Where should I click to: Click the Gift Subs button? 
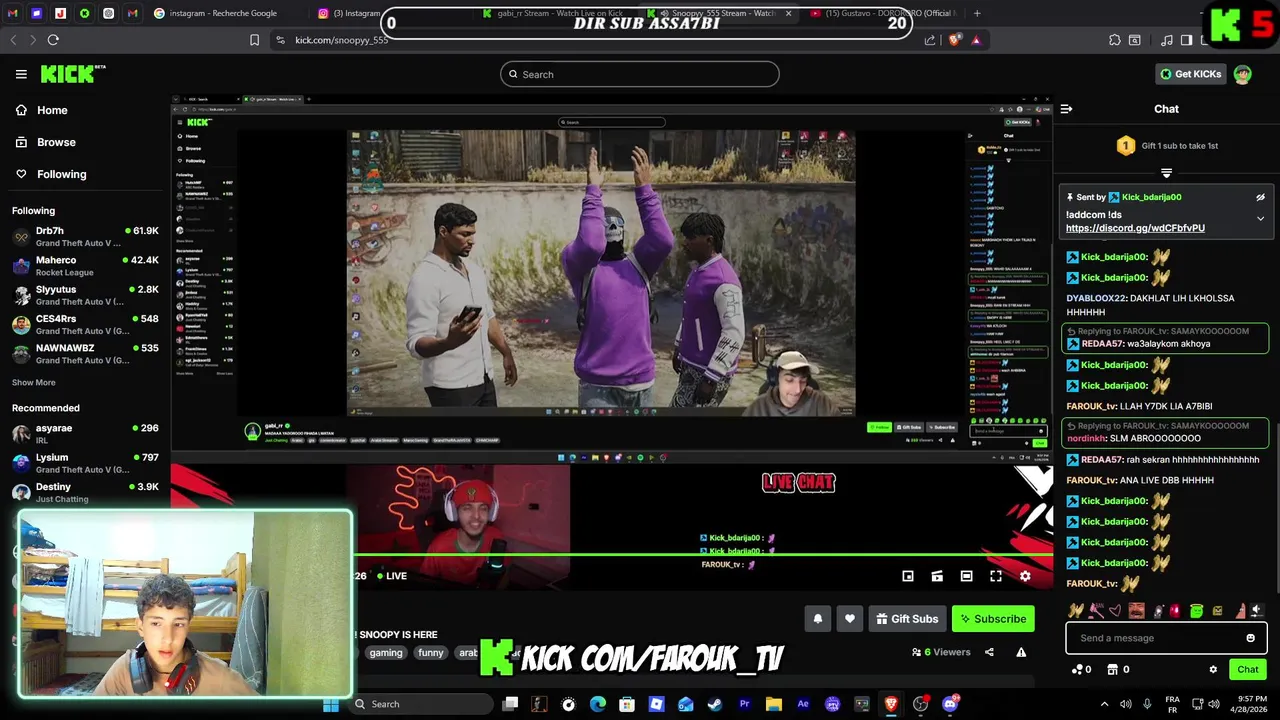click(x=907, y=619)
